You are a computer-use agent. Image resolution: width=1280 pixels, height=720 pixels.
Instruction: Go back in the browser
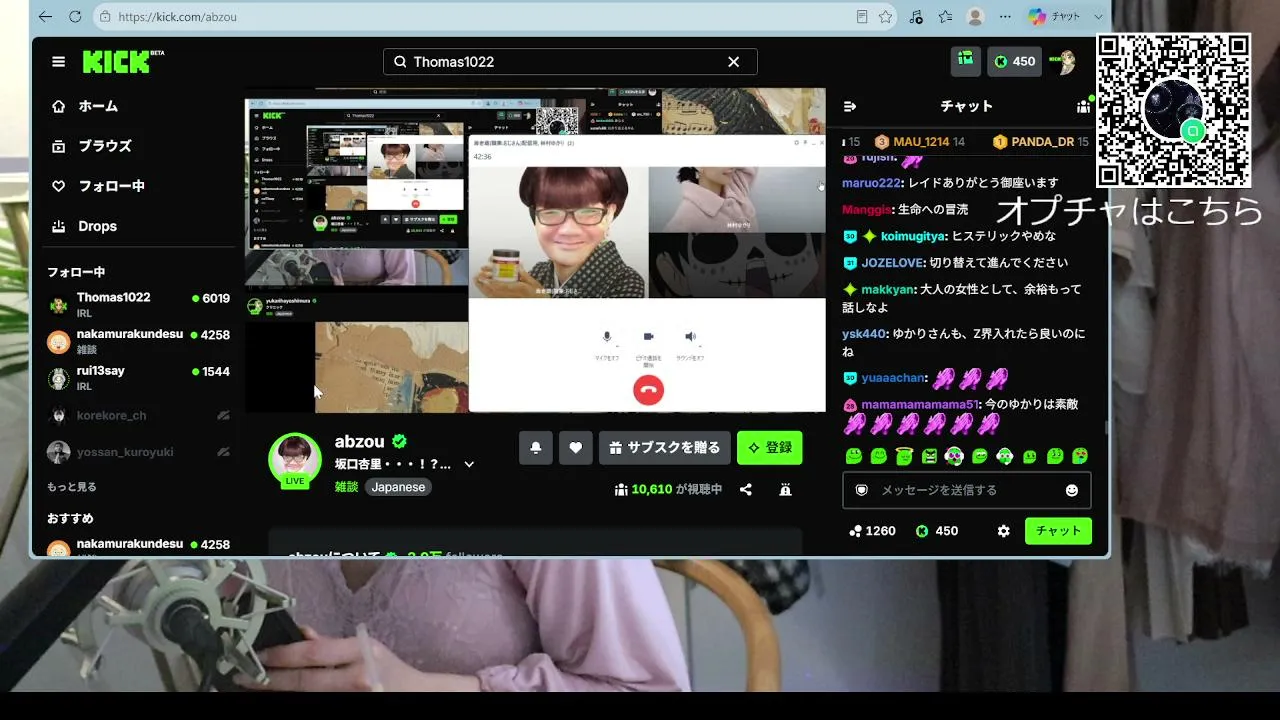(x=45, y=17)
